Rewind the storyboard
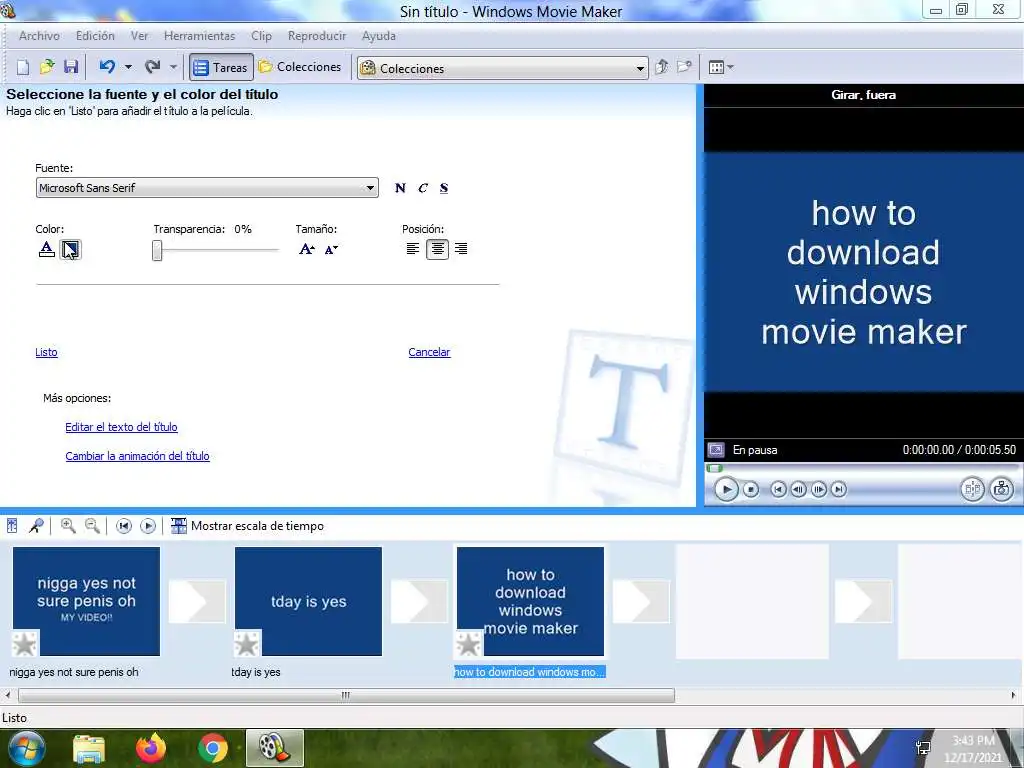The height and width of the screenshot is (768, 1024). [123, 526]
